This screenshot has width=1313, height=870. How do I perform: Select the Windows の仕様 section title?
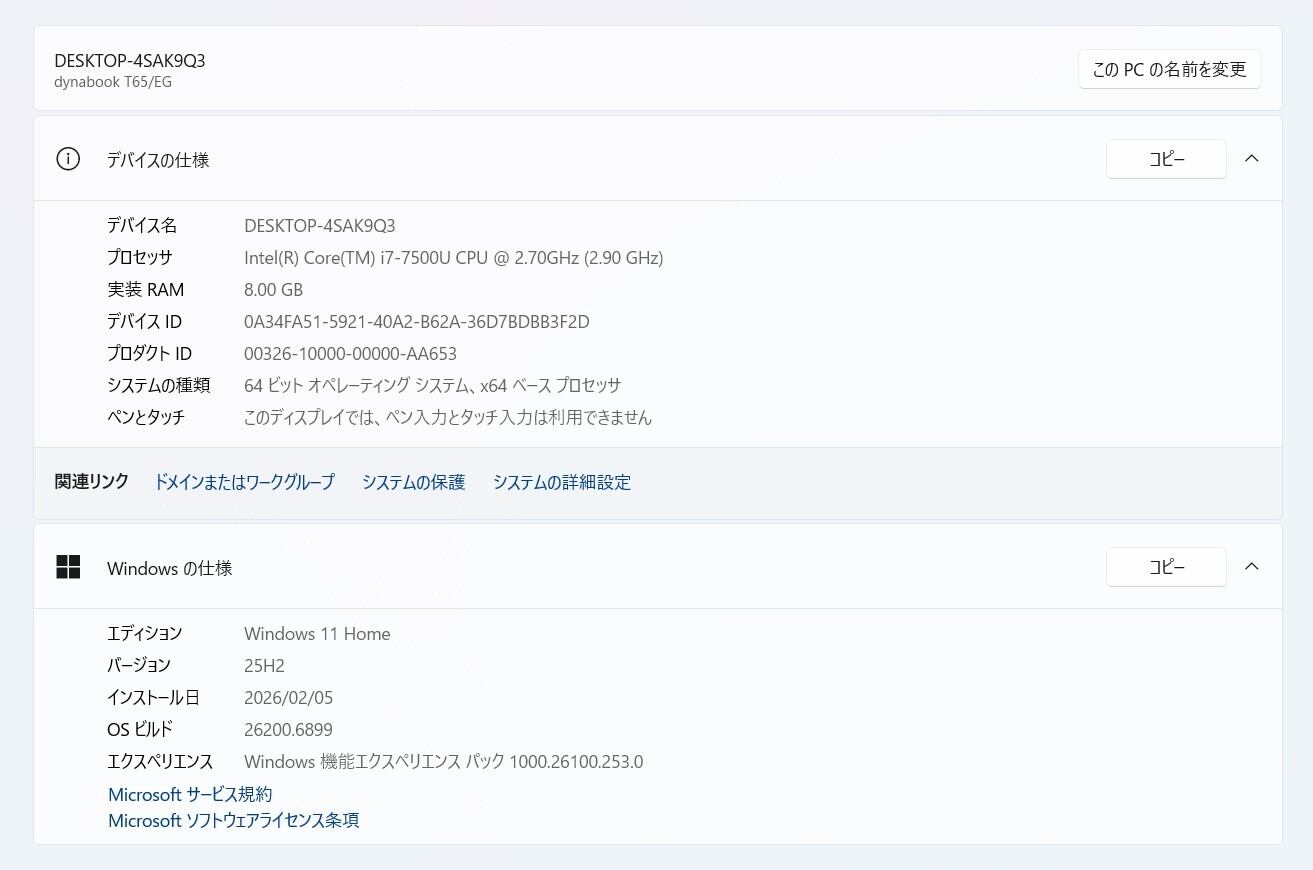(169, 568)
